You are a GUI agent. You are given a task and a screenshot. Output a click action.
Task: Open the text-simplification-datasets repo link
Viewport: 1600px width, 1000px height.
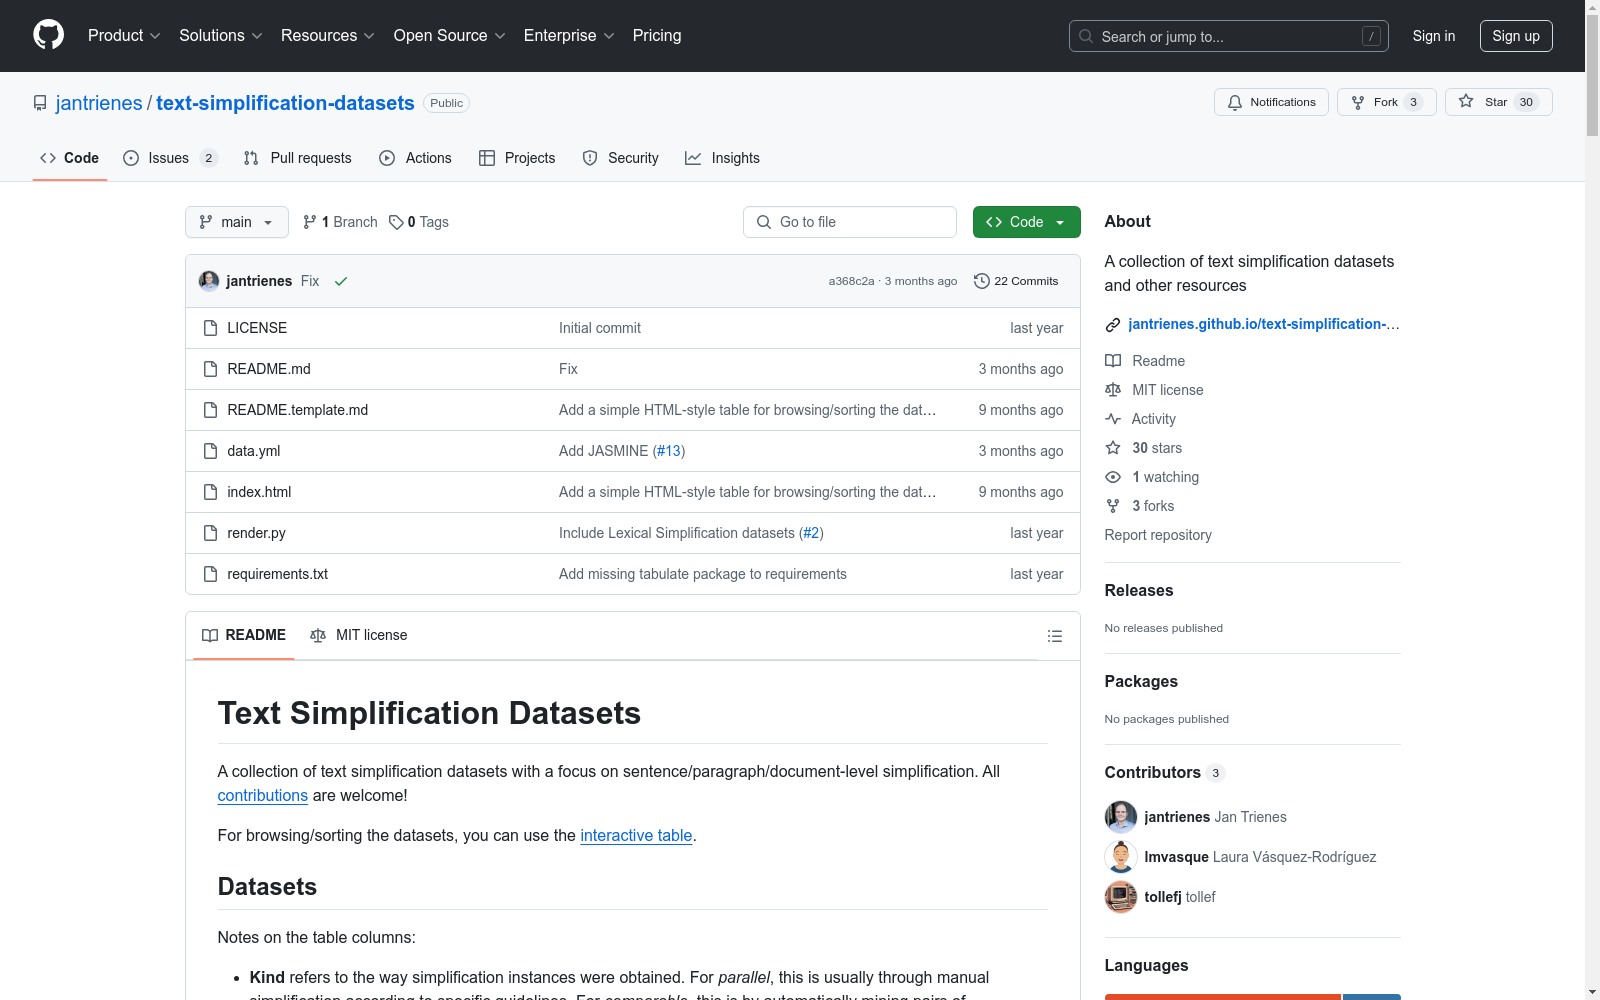285,103
